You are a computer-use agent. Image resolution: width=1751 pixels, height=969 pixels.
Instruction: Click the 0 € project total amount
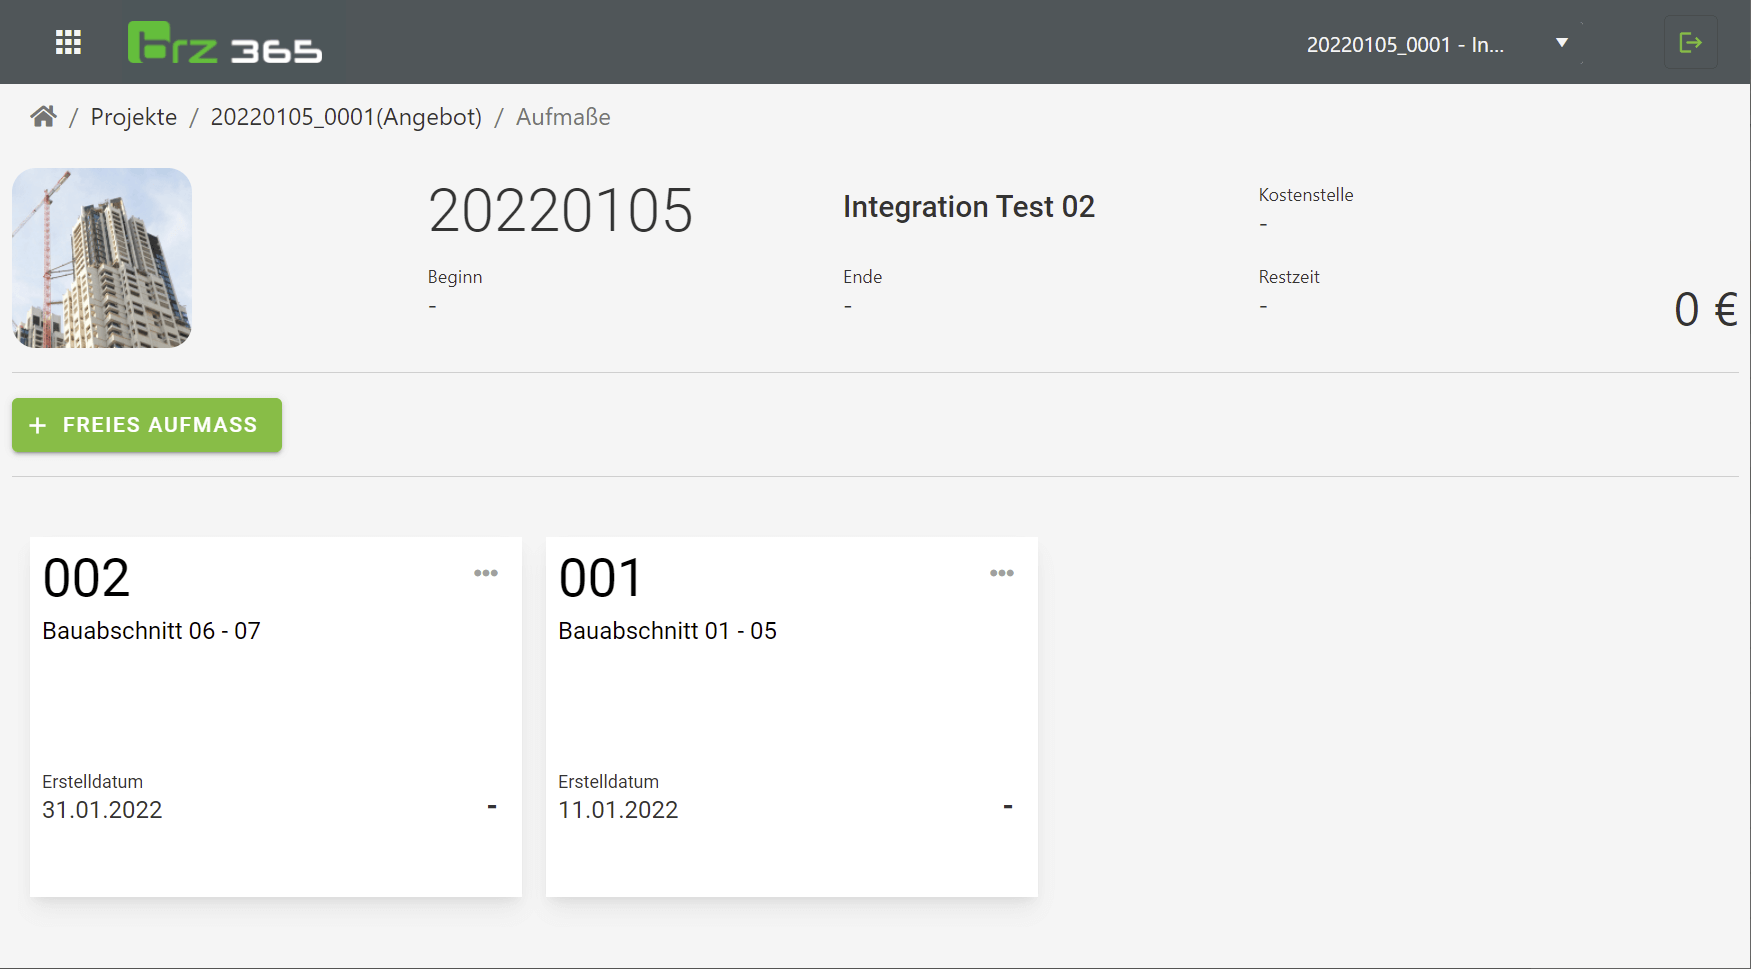tap(1705, 309)
